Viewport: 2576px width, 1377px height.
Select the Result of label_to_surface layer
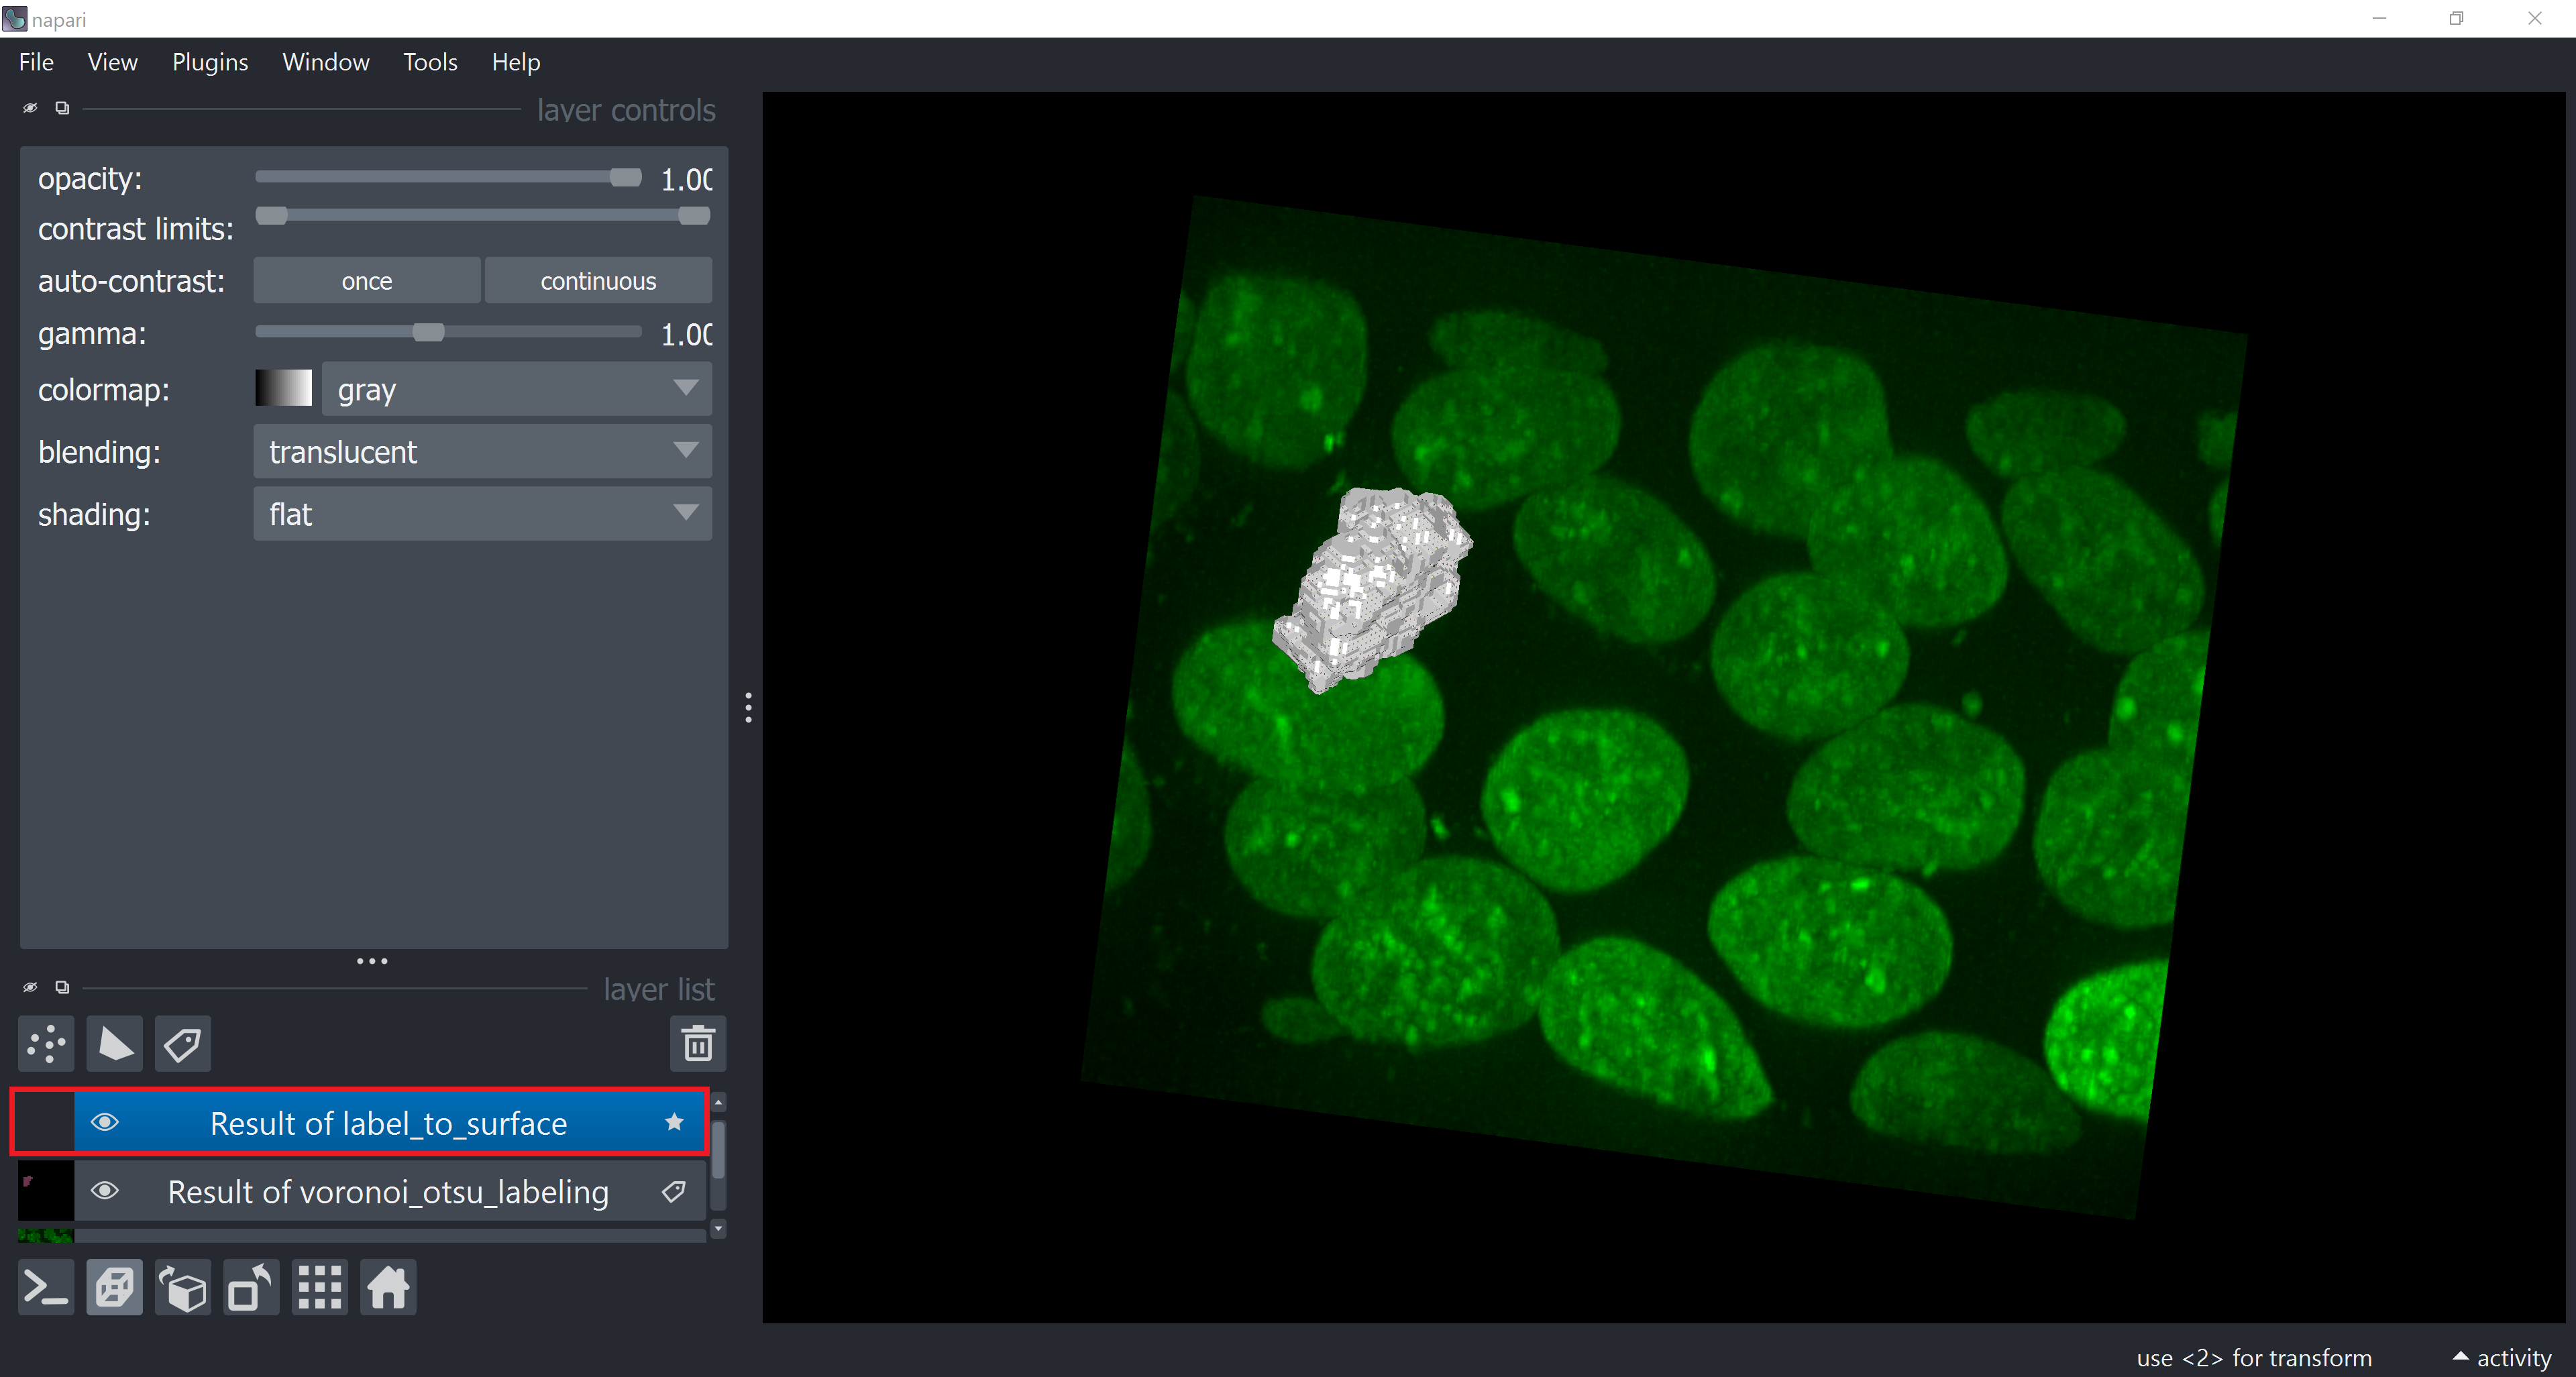389,1122
